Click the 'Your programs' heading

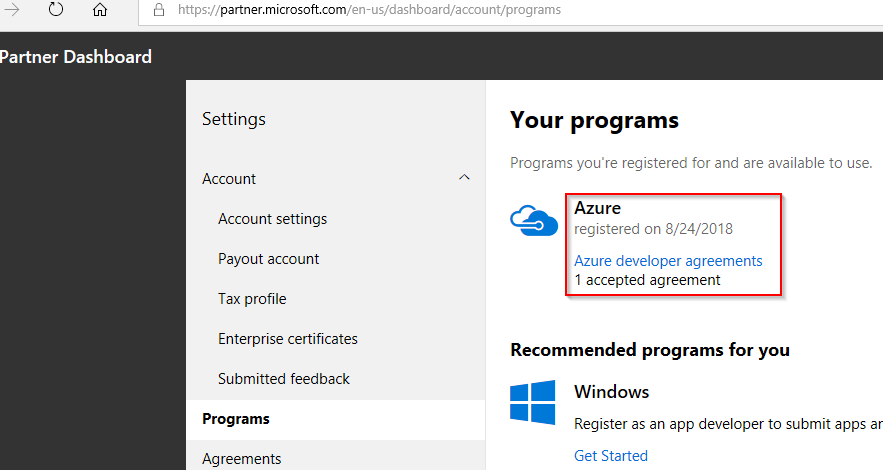[595, 121]
